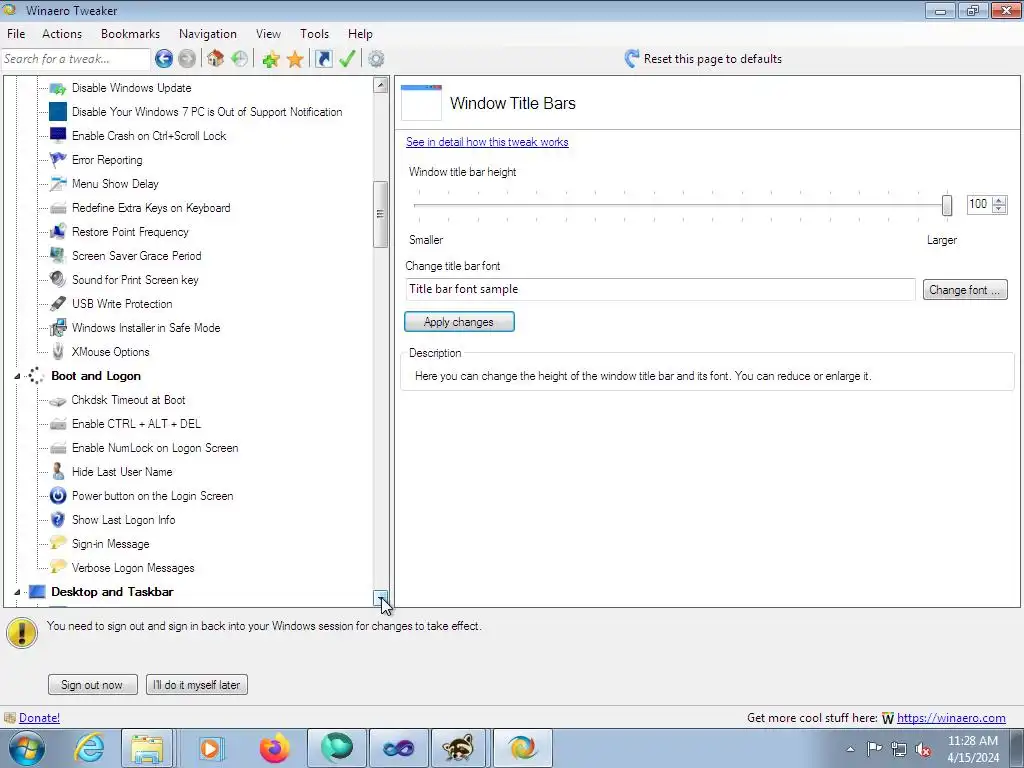1024x768 pixels.
Task: Collapse the Boot and Logon section
Action: 18,376
